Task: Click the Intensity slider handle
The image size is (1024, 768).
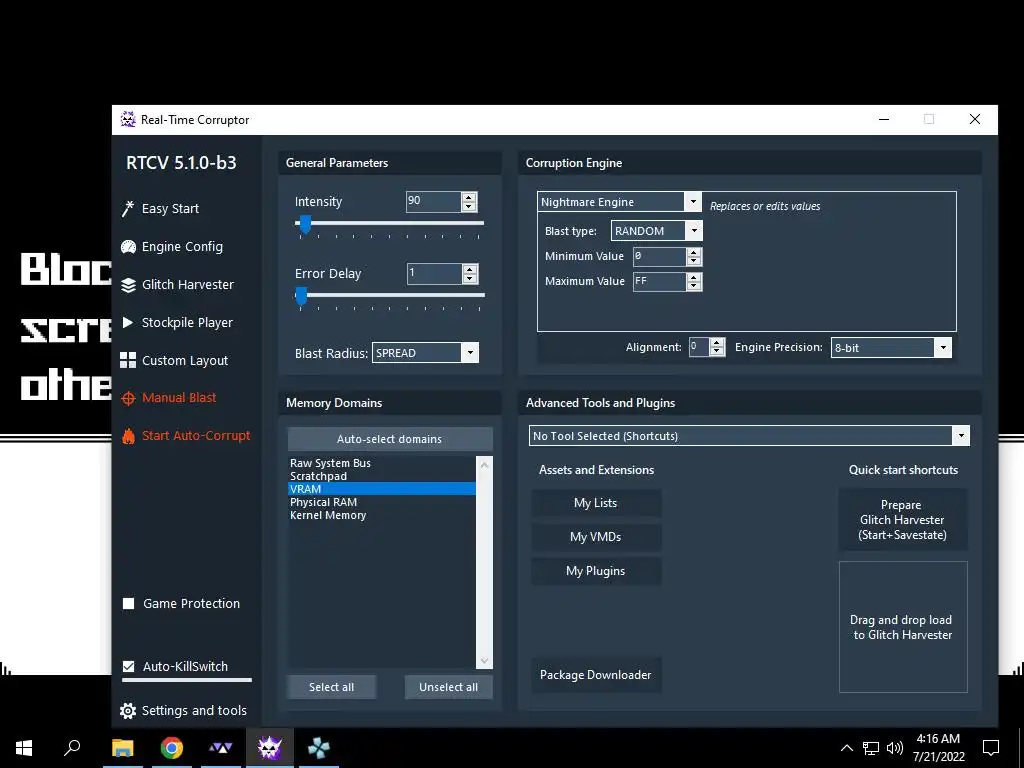Action: click(x=305, y=225)
